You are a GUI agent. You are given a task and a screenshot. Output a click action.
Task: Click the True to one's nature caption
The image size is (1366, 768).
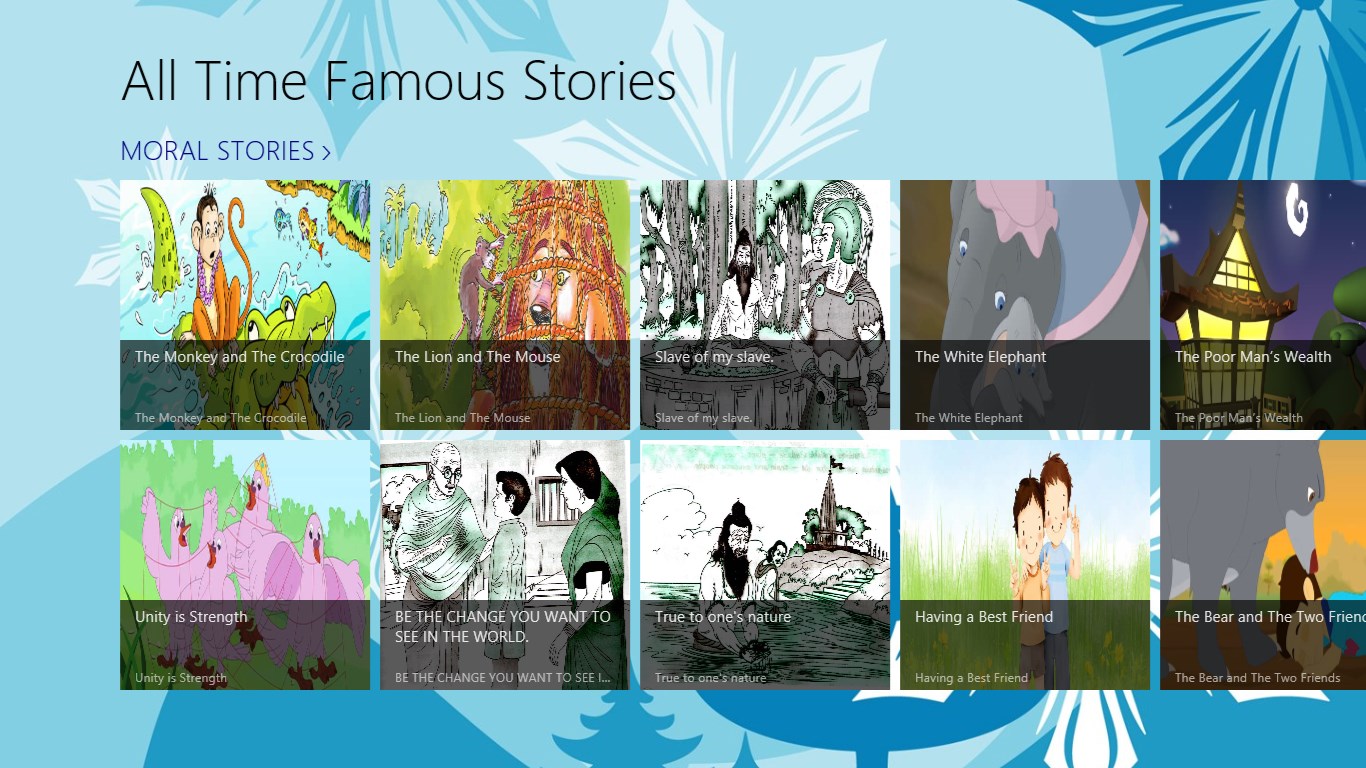coord(711,678)
